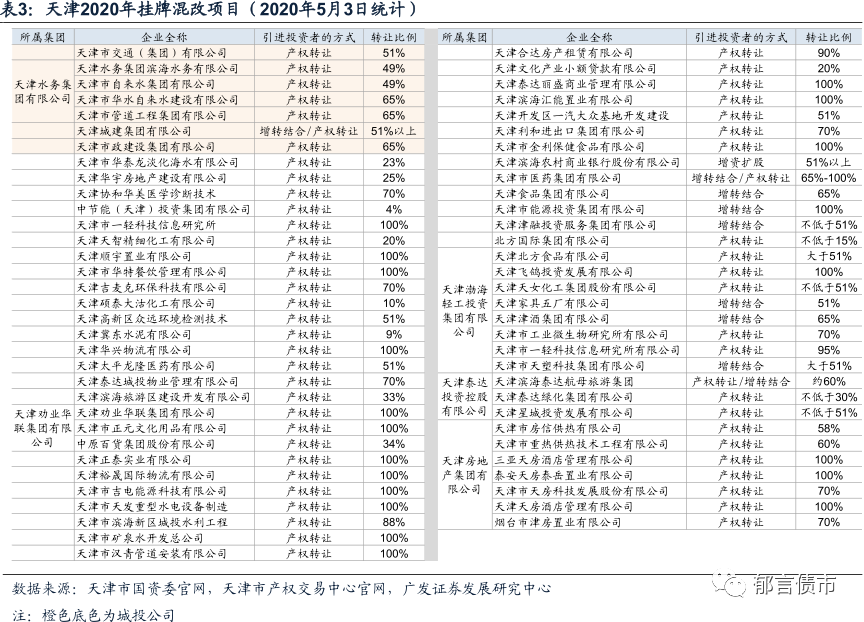Click the 4% transfer ratio value
The width and height of the screenshot is (864, 622).
(x=393, y=209)
